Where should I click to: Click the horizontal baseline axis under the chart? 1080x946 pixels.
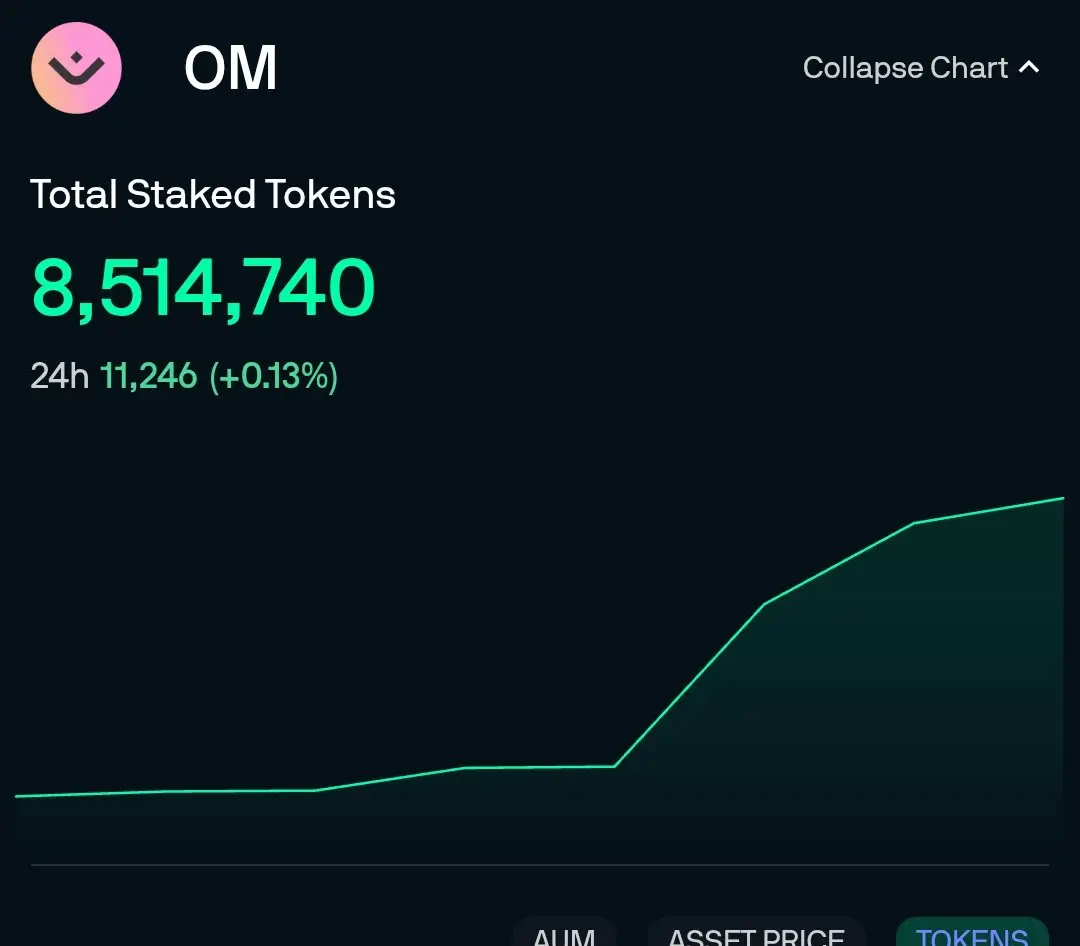(x=540, y=864)
